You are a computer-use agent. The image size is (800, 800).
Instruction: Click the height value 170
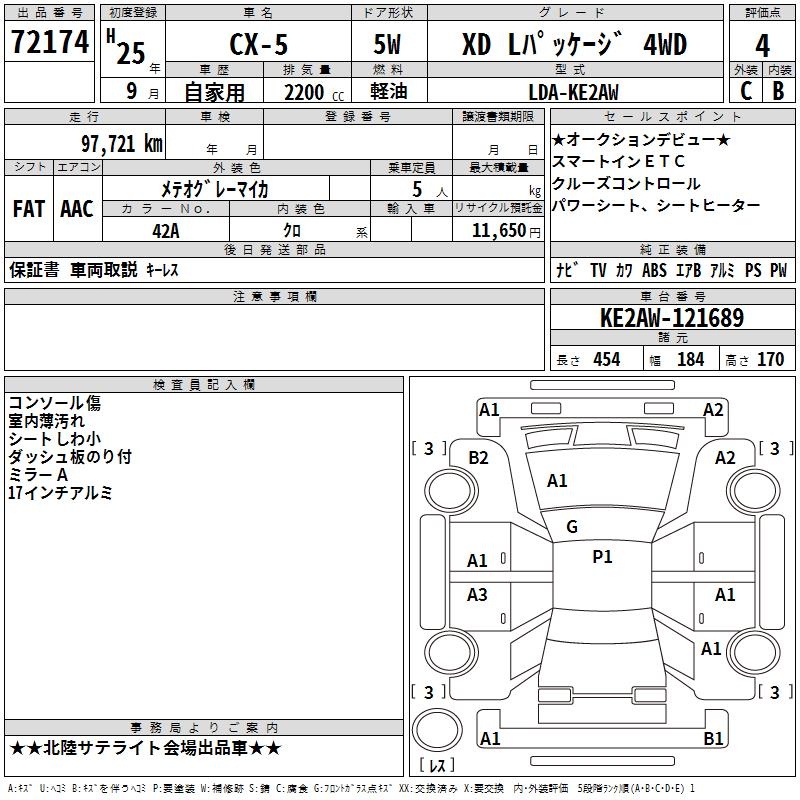click(x=770, y=359)
